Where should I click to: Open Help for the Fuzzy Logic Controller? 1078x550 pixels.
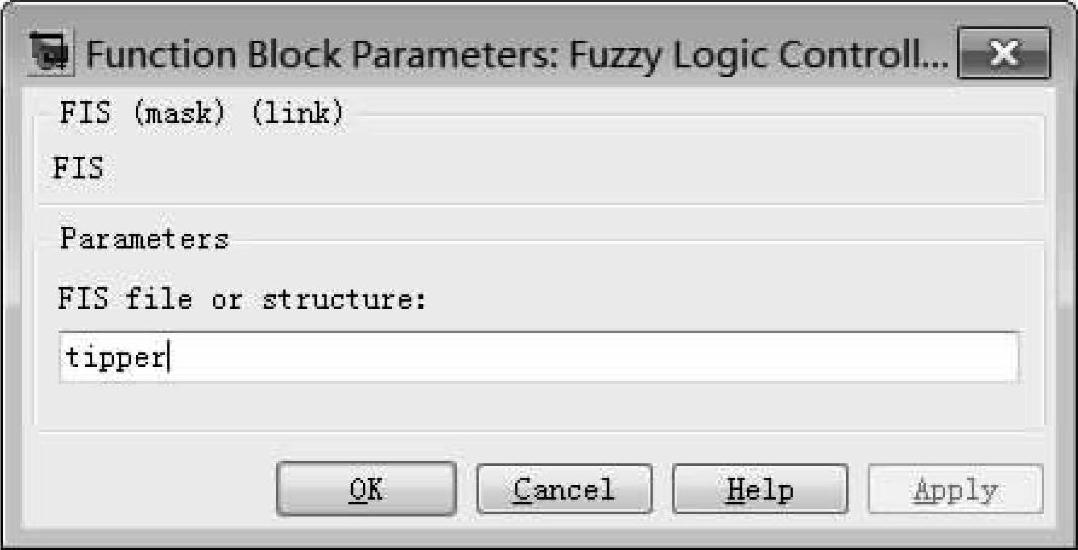(760, 490)
